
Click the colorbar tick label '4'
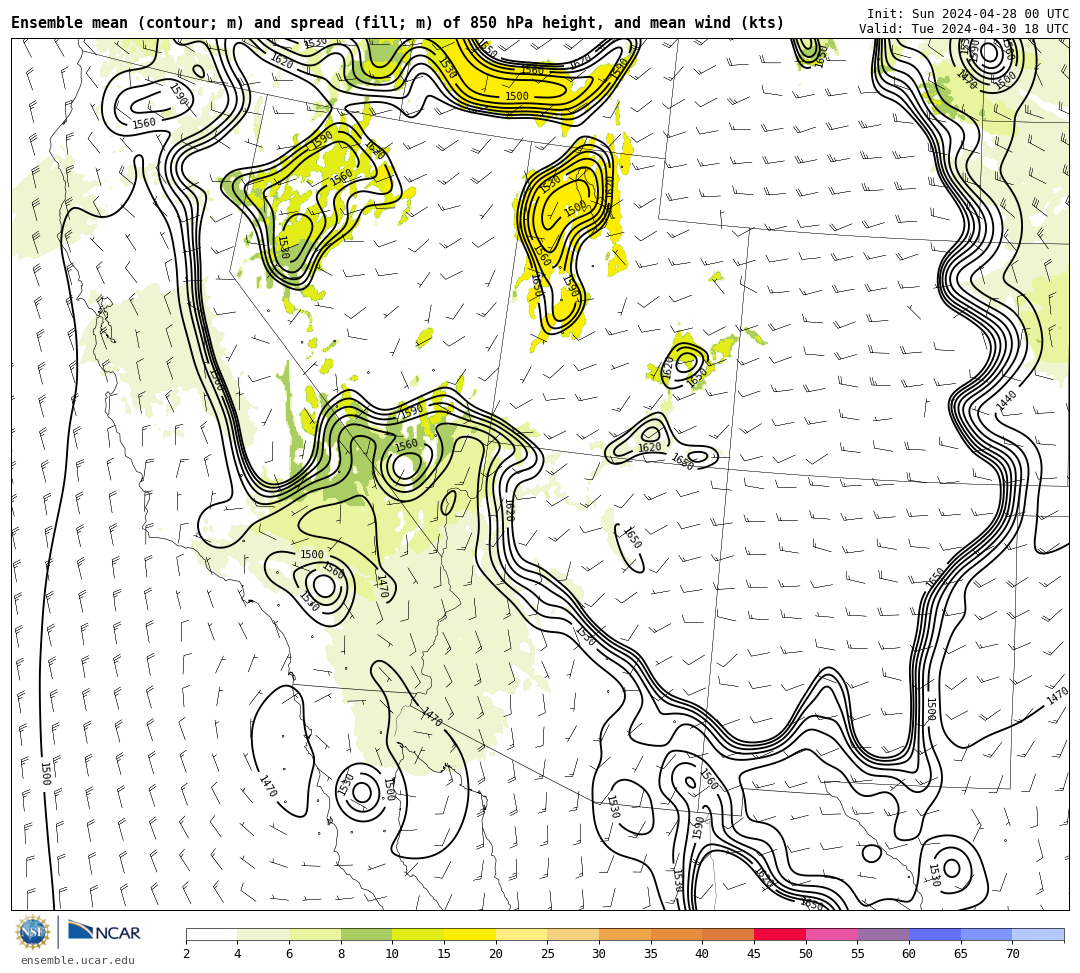pyautogui.click(x=238, y=954)
